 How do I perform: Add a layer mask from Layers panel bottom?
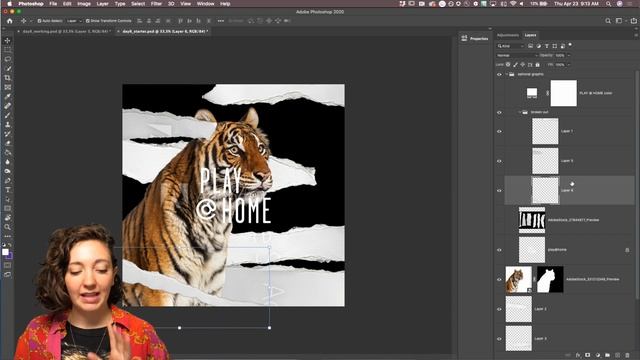[x=588, y=356]
